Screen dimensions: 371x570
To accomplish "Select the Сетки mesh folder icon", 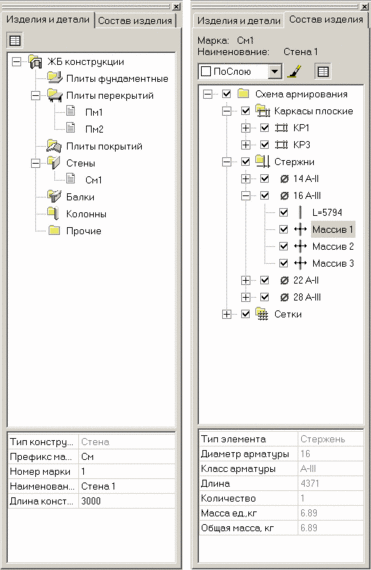I will coord(262,314).
